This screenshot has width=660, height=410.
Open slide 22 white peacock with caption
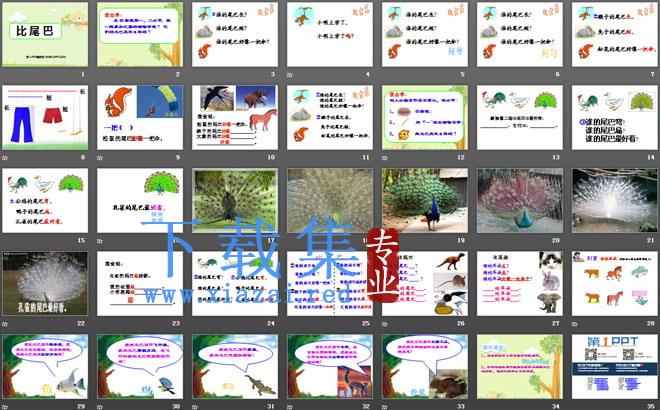click(x=45, y=284)
